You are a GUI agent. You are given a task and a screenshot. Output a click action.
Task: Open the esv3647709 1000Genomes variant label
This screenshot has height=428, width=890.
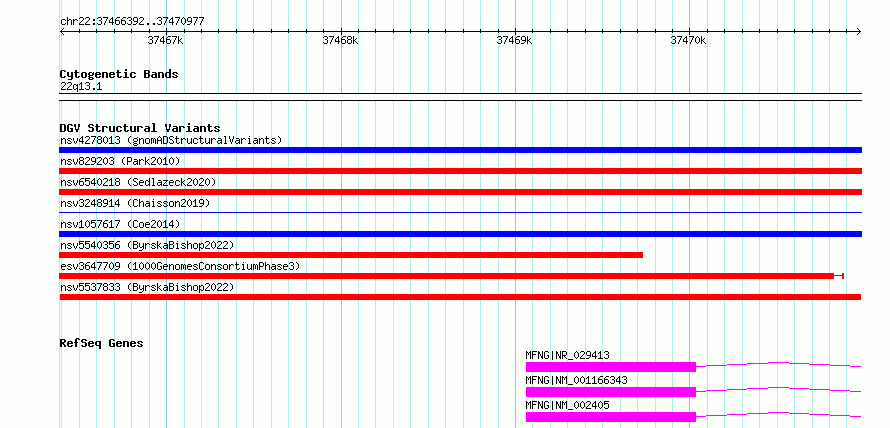coord(180,266)
